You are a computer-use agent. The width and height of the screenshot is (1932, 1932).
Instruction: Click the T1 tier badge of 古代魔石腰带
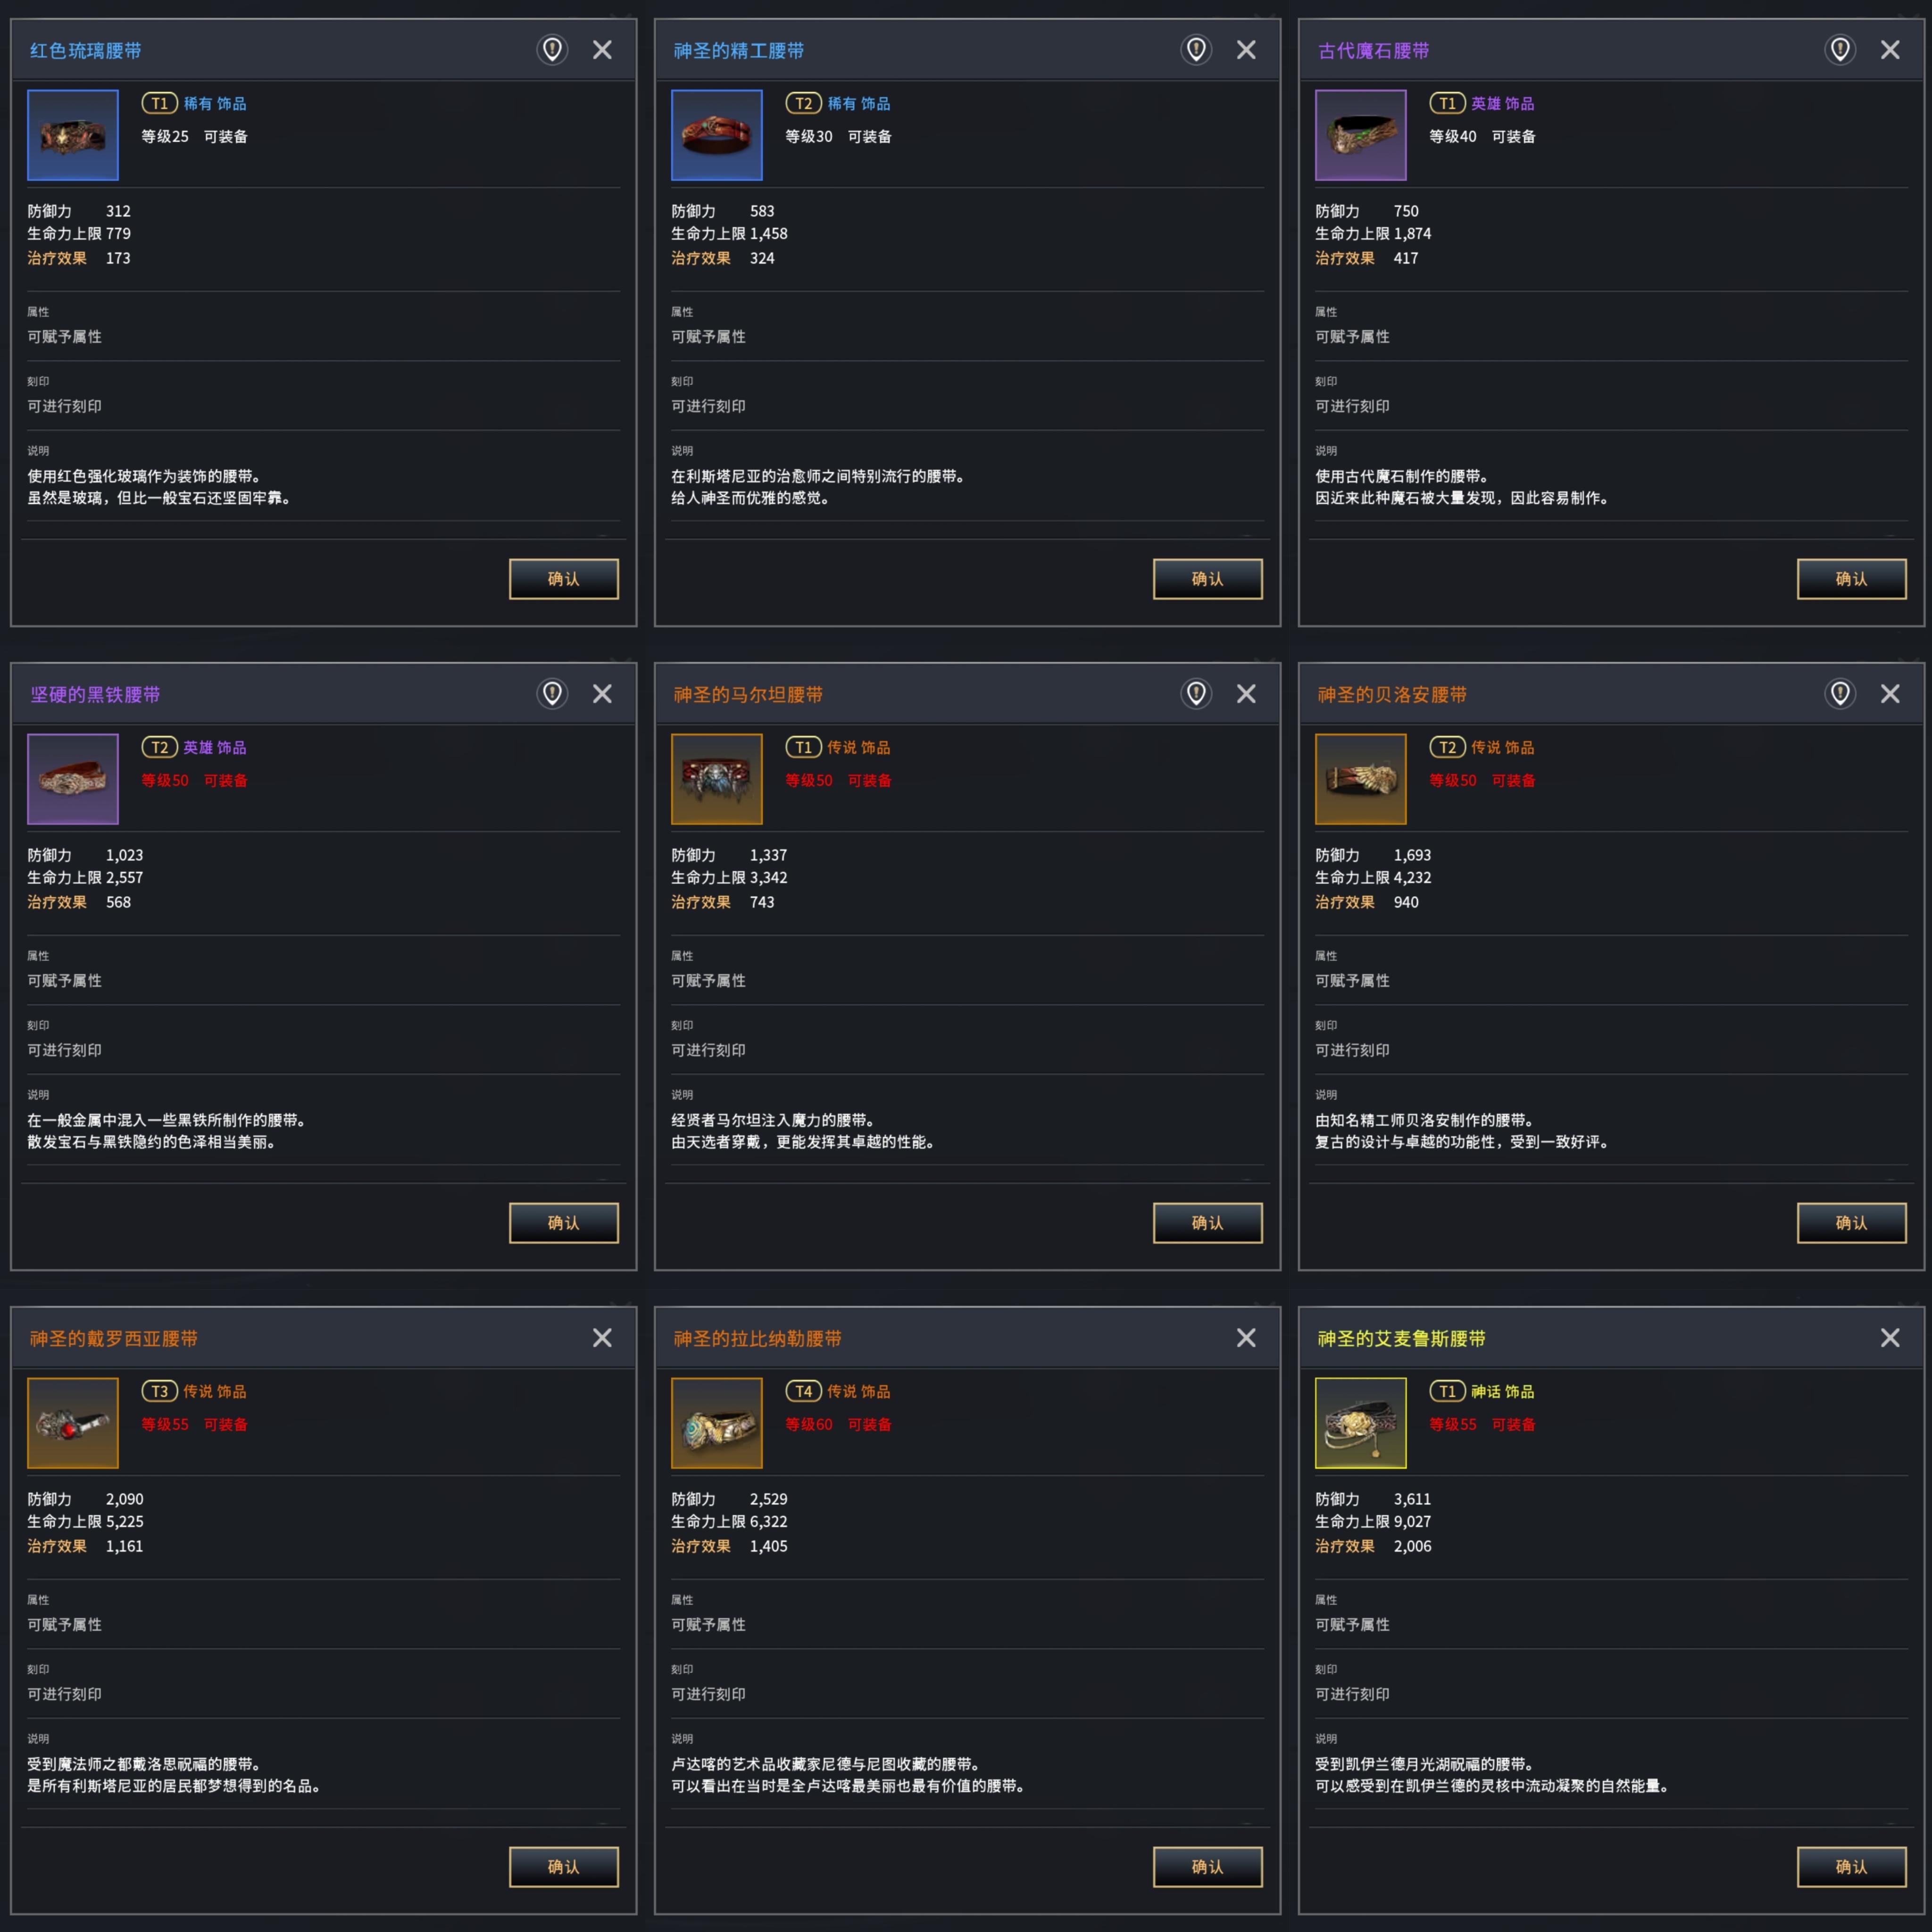(1447, 103)
